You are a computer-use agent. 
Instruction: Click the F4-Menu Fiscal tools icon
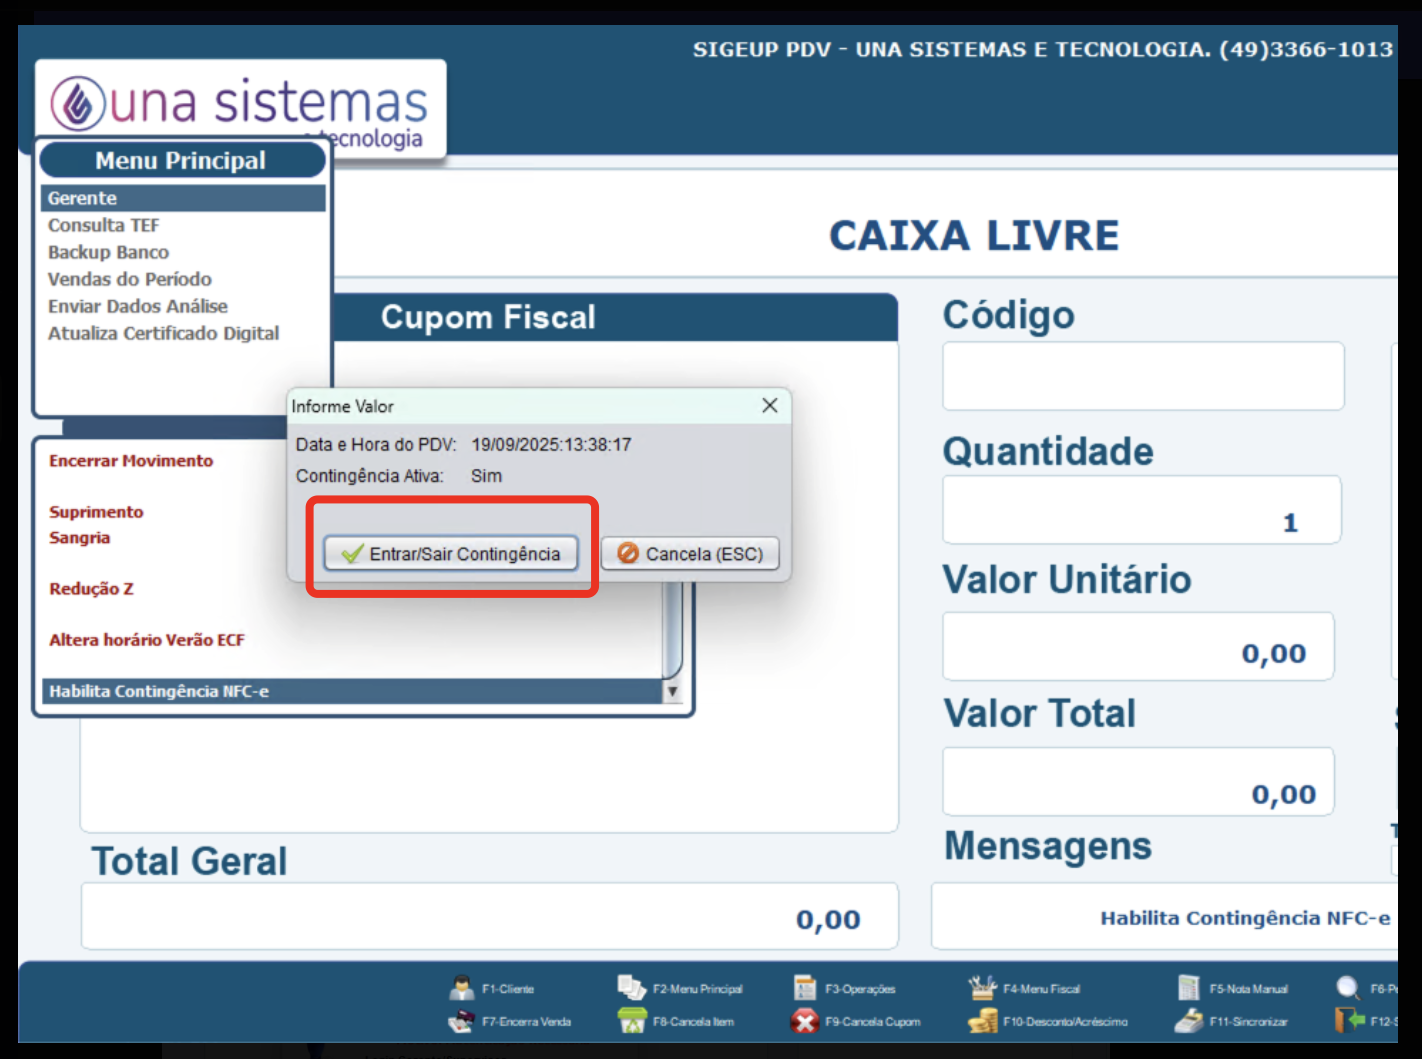(x=982, y=988)
